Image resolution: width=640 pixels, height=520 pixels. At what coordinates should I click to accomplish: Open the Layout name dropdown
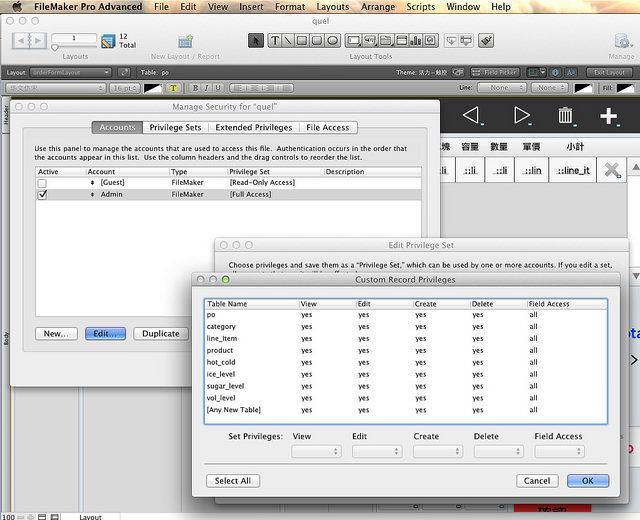70,73
